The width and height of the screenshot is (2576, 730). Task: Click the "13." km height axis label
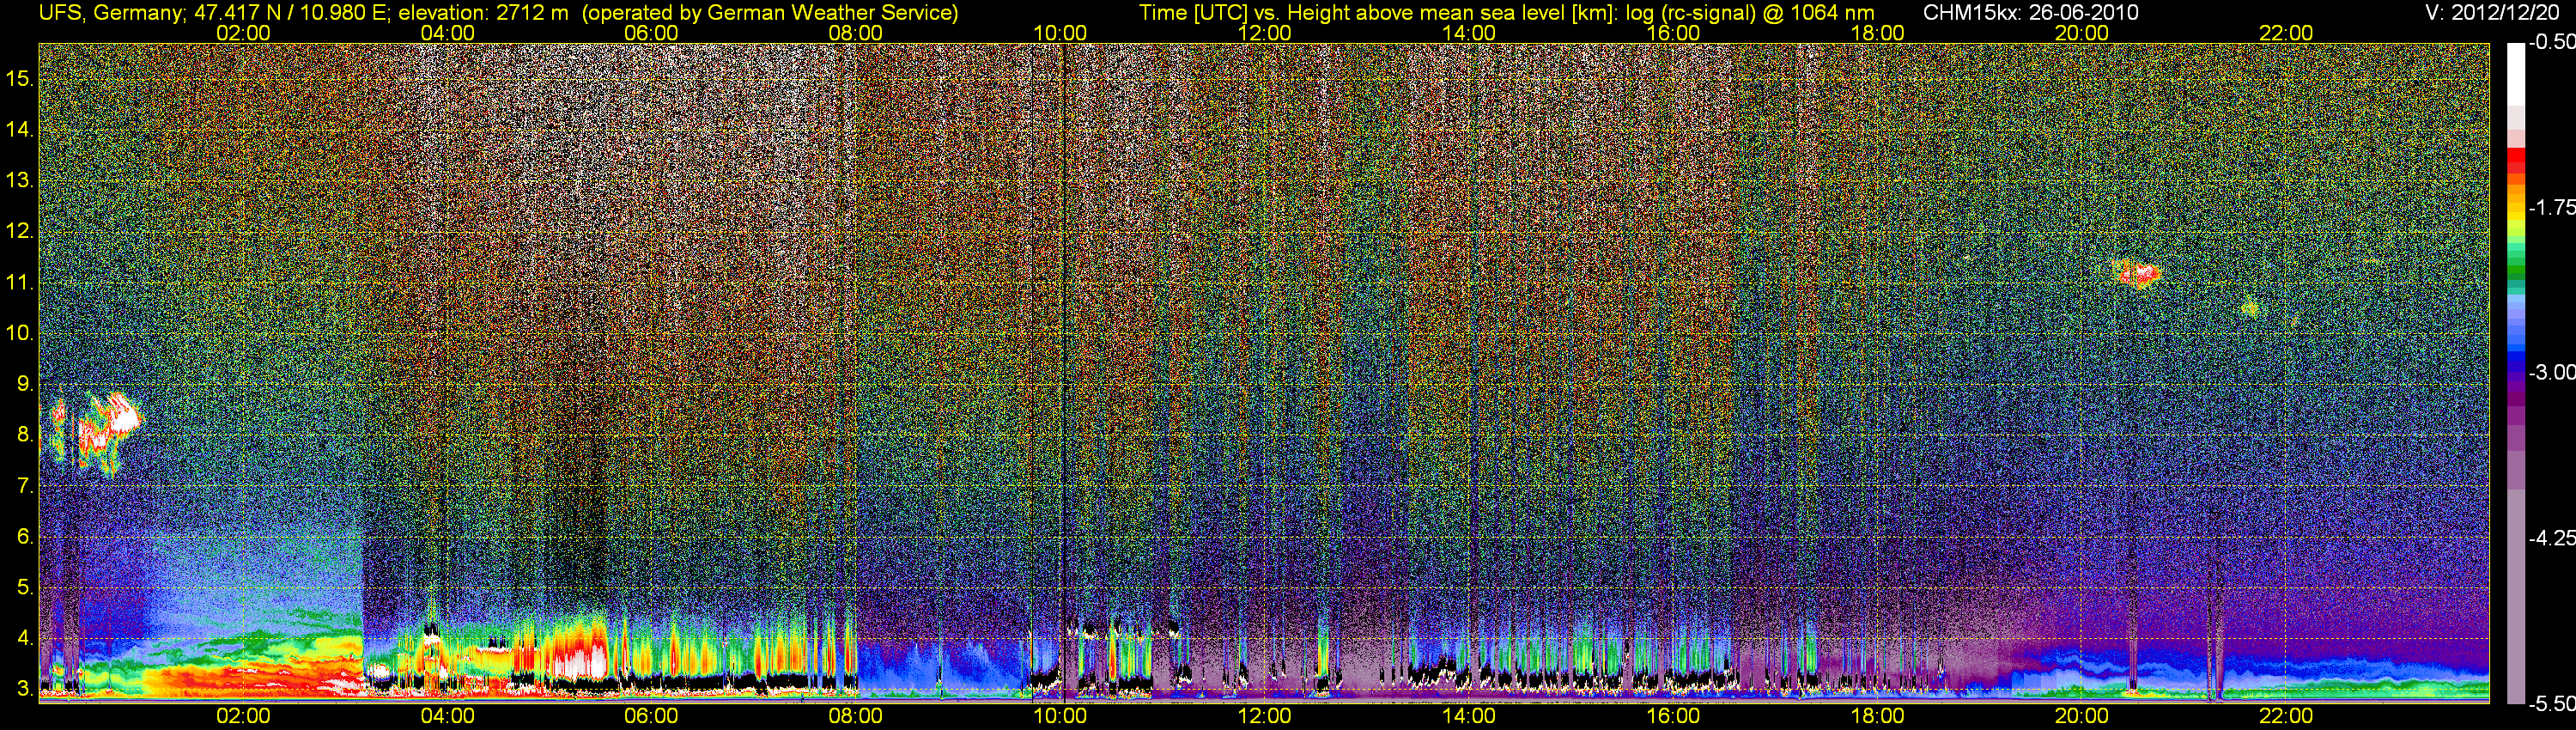click(x=20, y=181)
